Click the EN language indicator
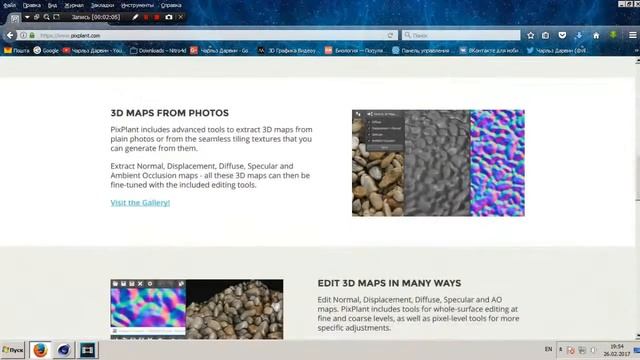 click(x=548, y=349)
